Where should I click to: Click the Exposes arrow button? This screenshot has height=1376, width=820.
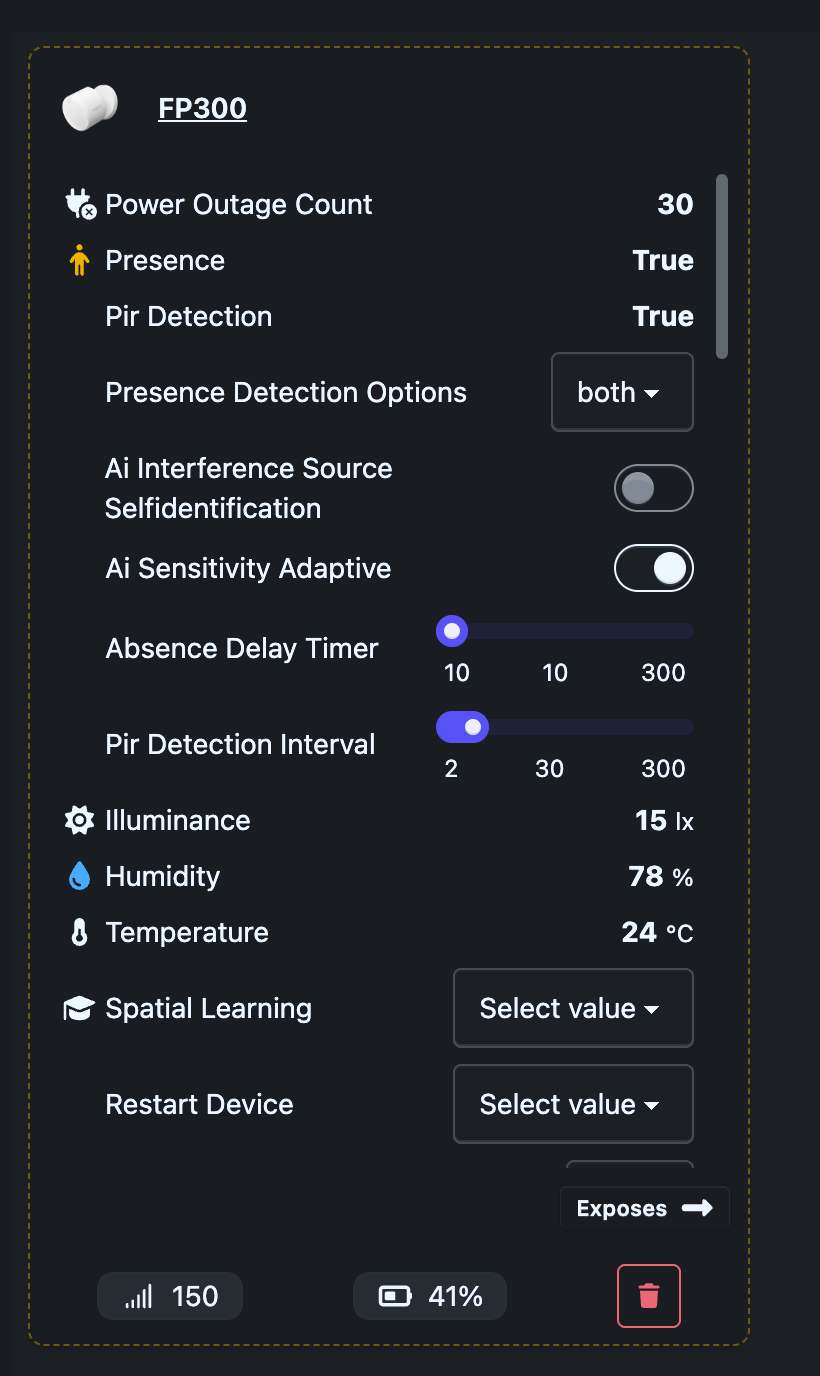[x=644, y=1208]
